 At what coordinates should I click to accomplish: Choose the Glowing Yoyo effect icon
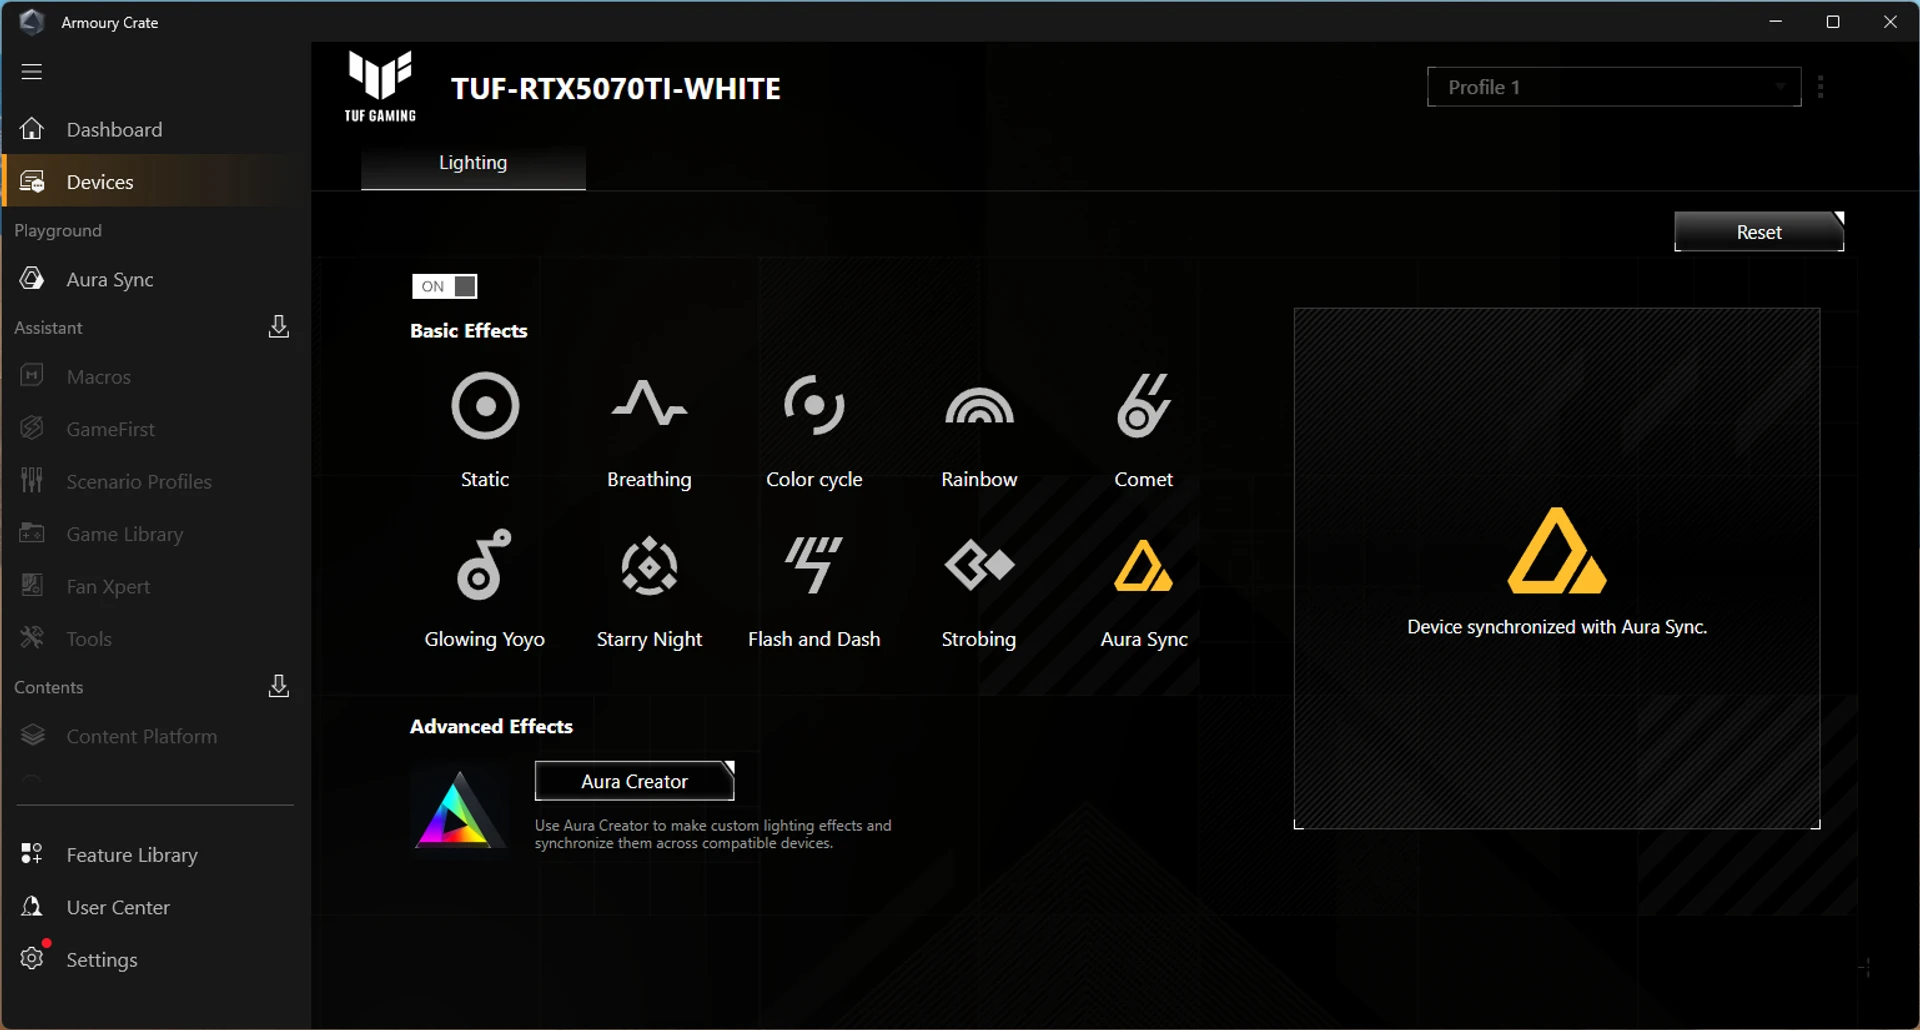(484, 565)
